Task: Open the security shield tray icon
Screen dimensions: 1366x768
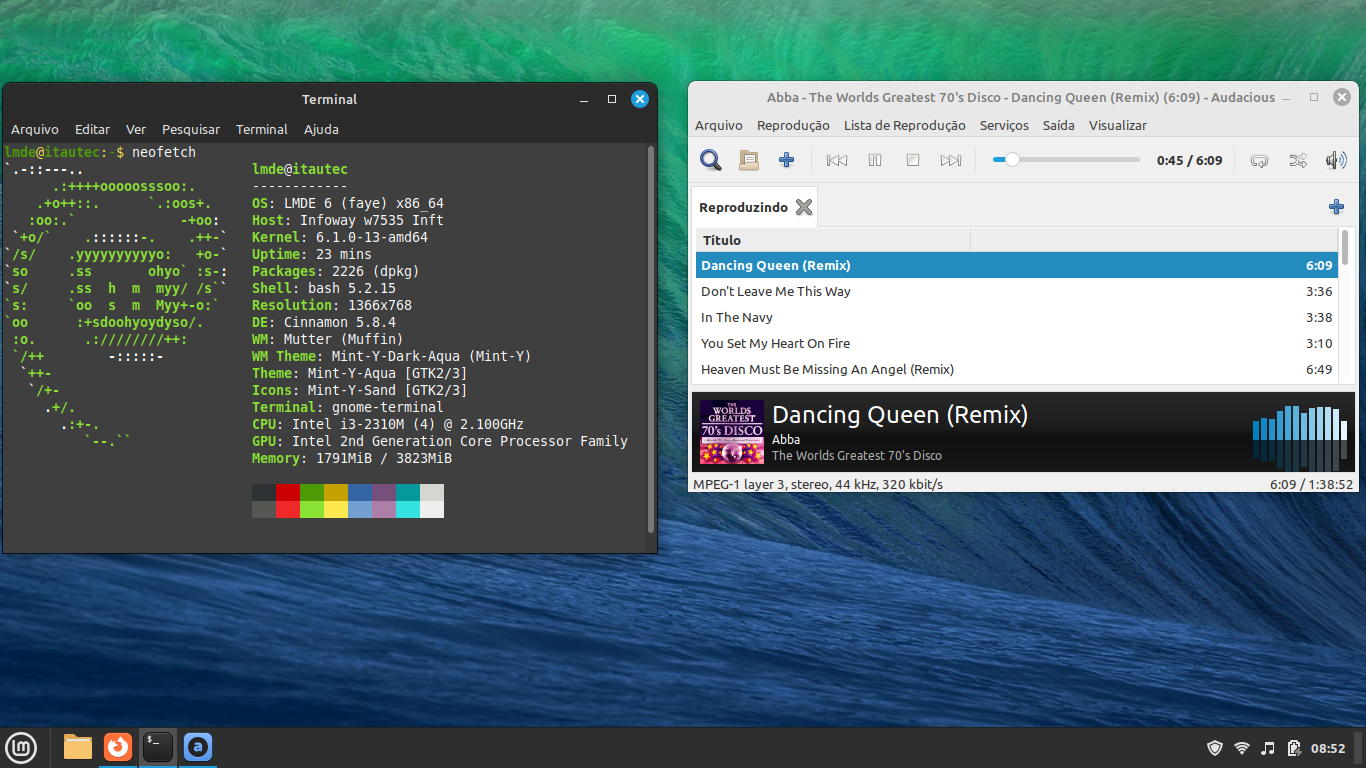Action: pyautogui.click(x=1215, y=748)
